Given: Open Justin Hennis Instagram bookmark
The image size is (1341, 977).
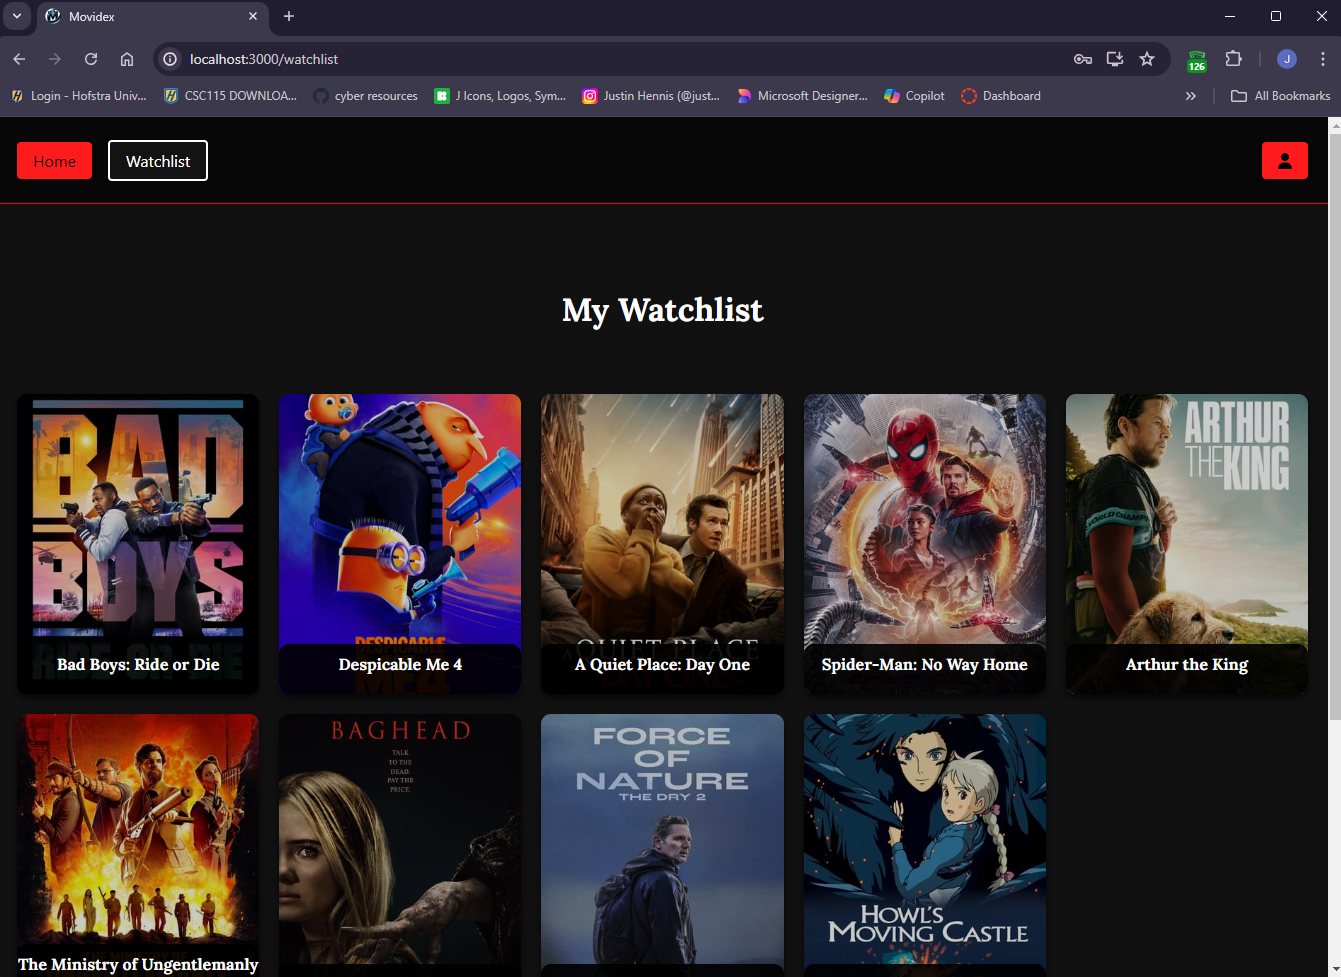Looking at the screenshot, I should point(651,96).
